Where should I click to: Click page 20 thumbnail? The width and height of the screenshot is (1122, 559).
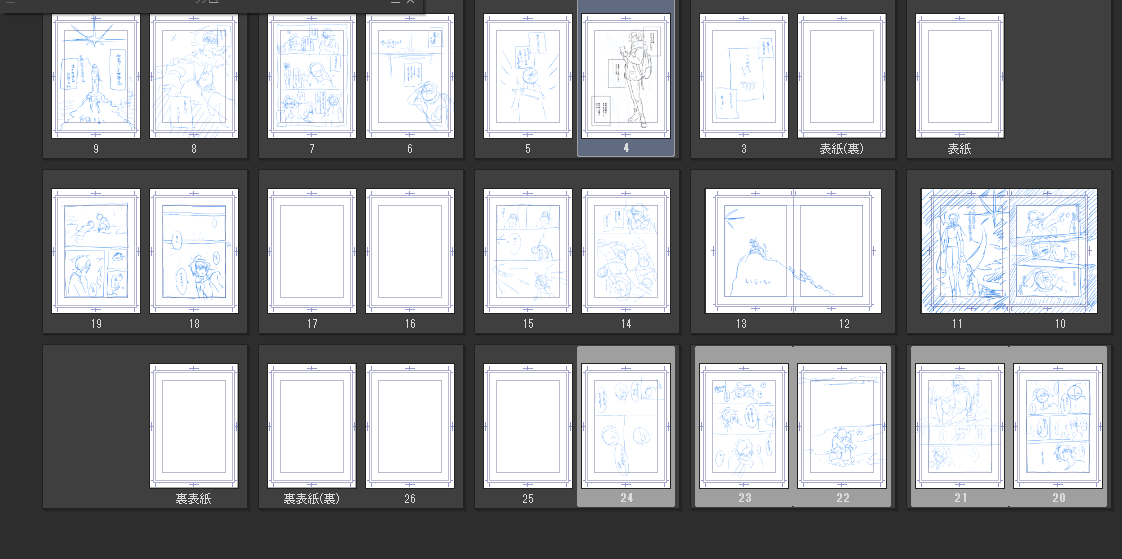(1058, 425)
